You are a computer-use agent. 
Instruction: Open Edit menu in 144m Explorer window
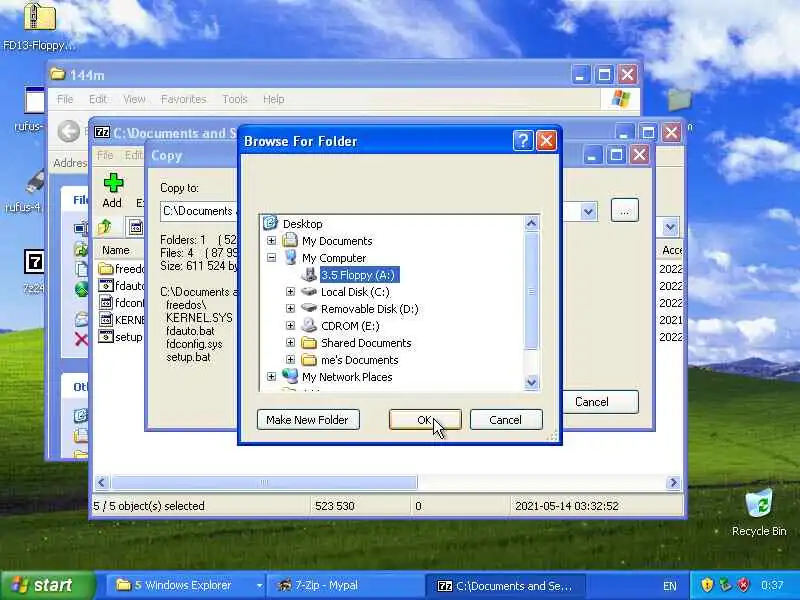[98, 99]
